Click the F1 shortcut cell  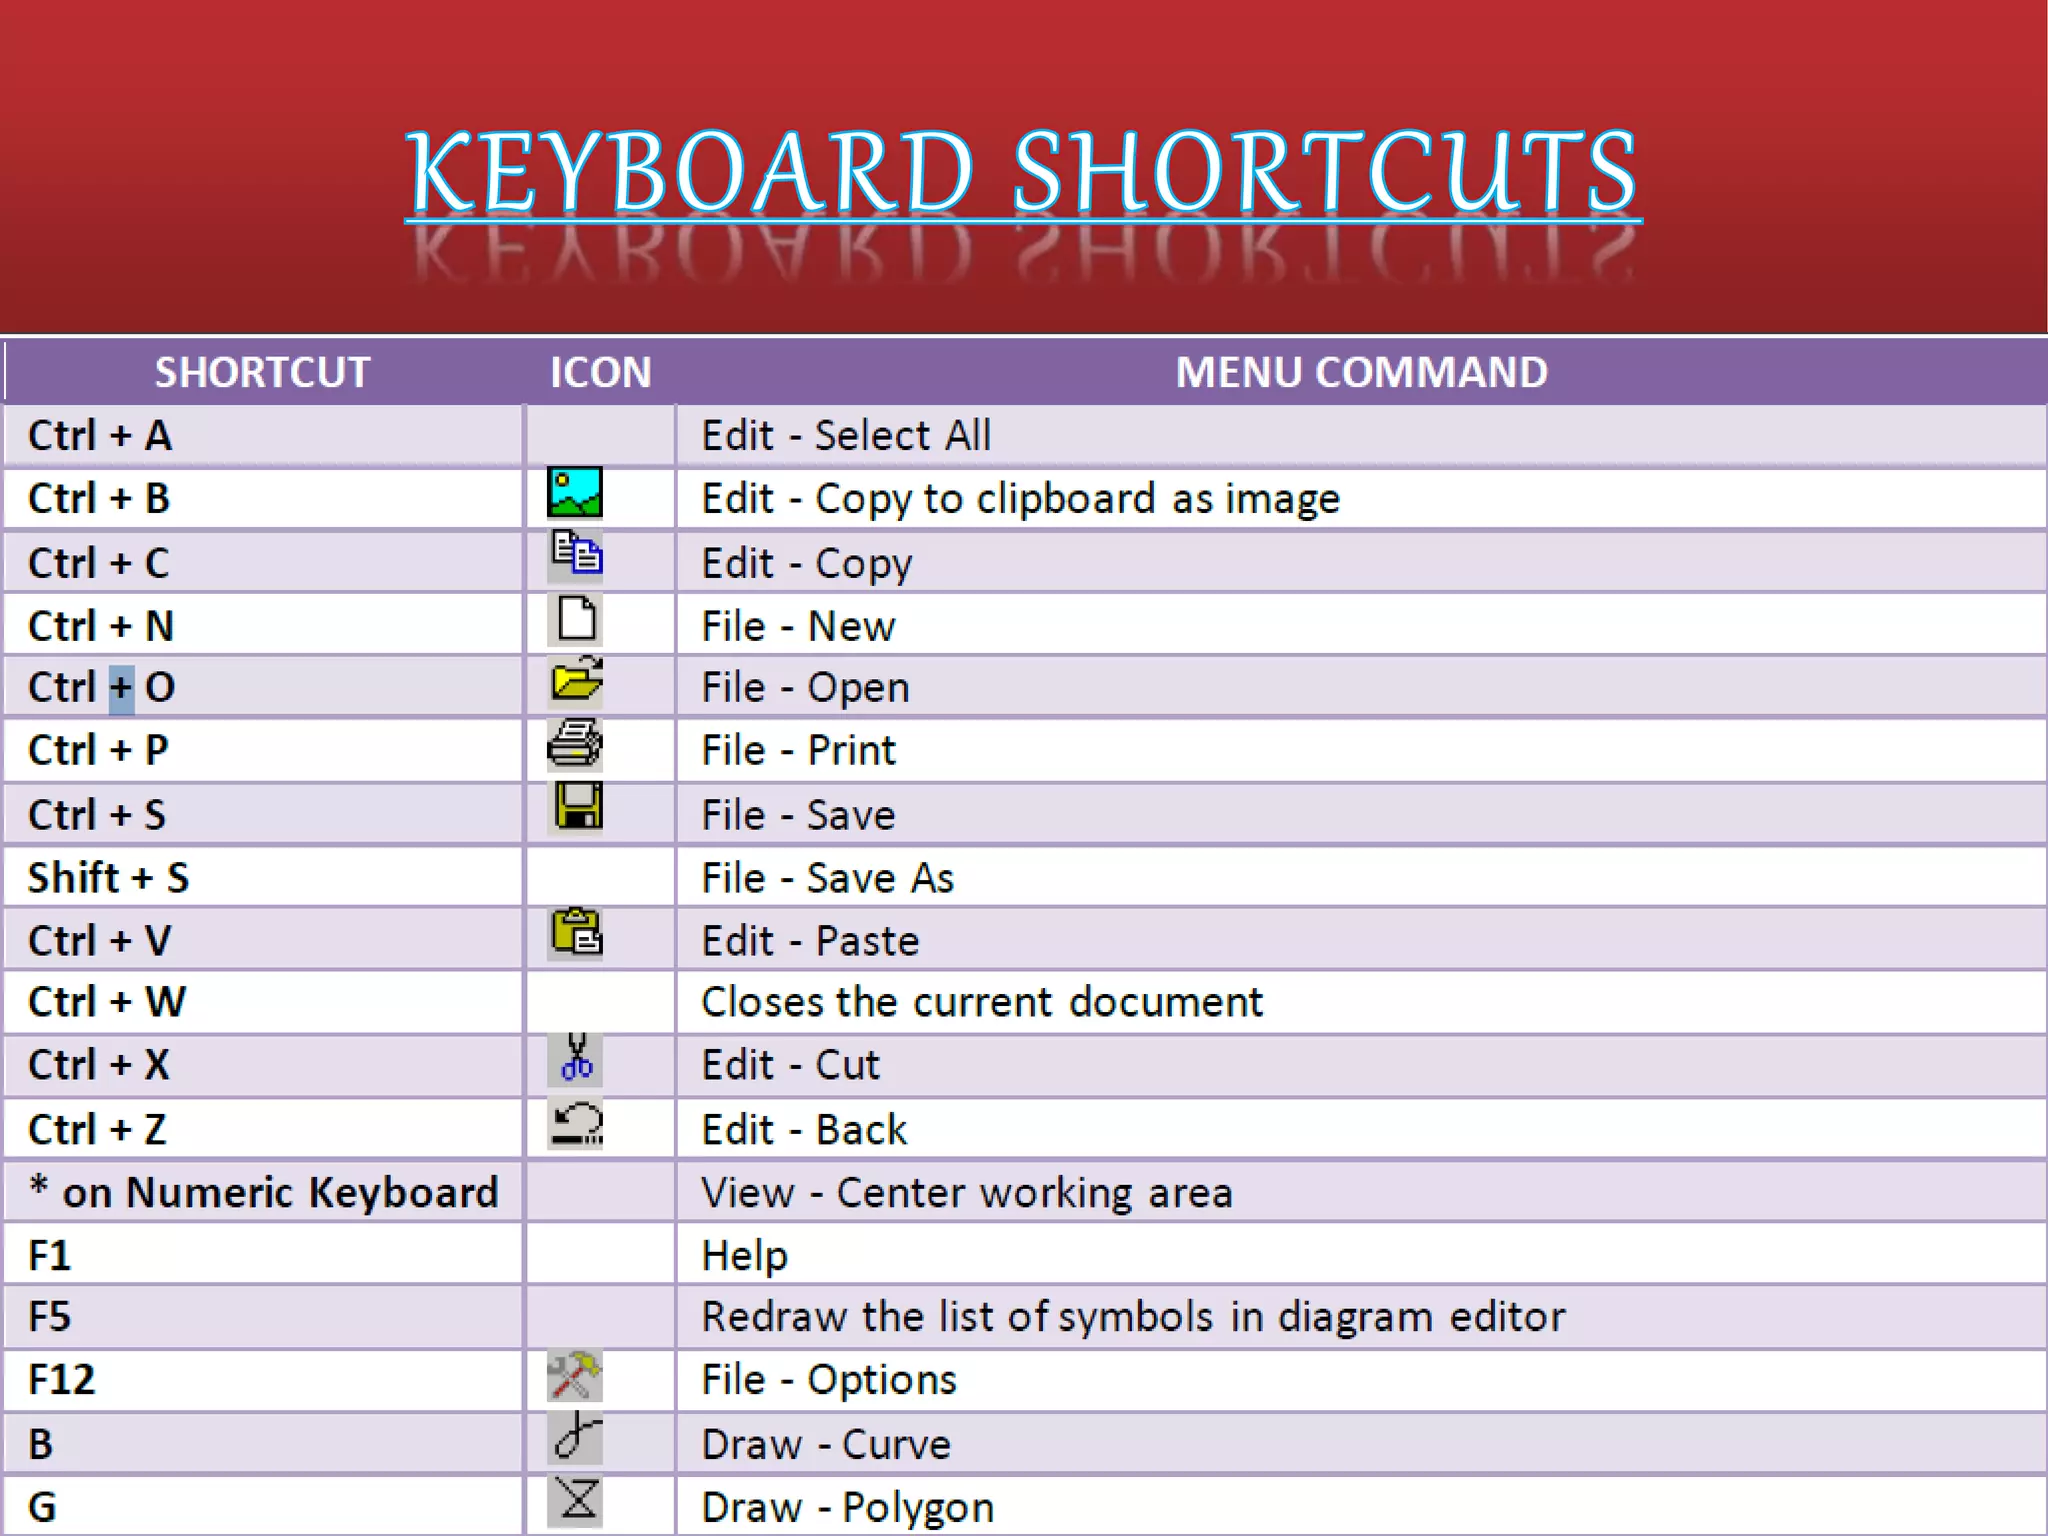(x=50, y=1255)
